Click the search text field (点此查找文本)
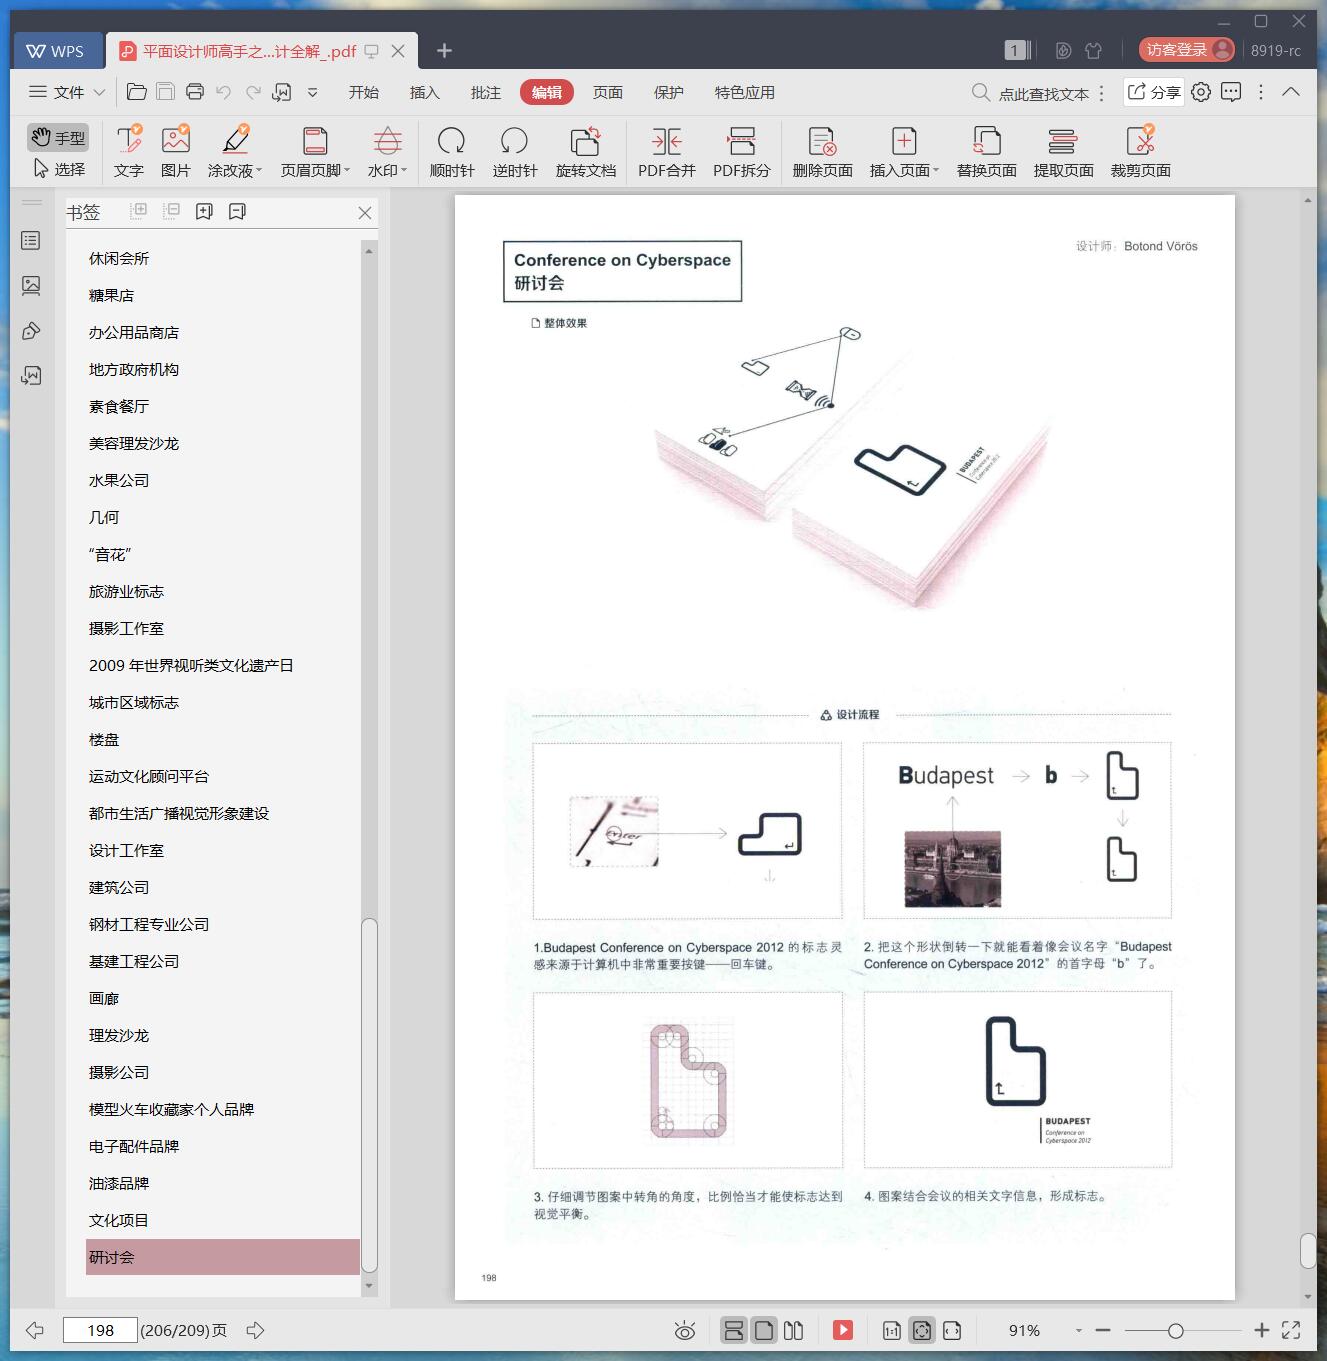Image resolution: width=1327 pixels, height=1361 pixels. (1044, 93)
